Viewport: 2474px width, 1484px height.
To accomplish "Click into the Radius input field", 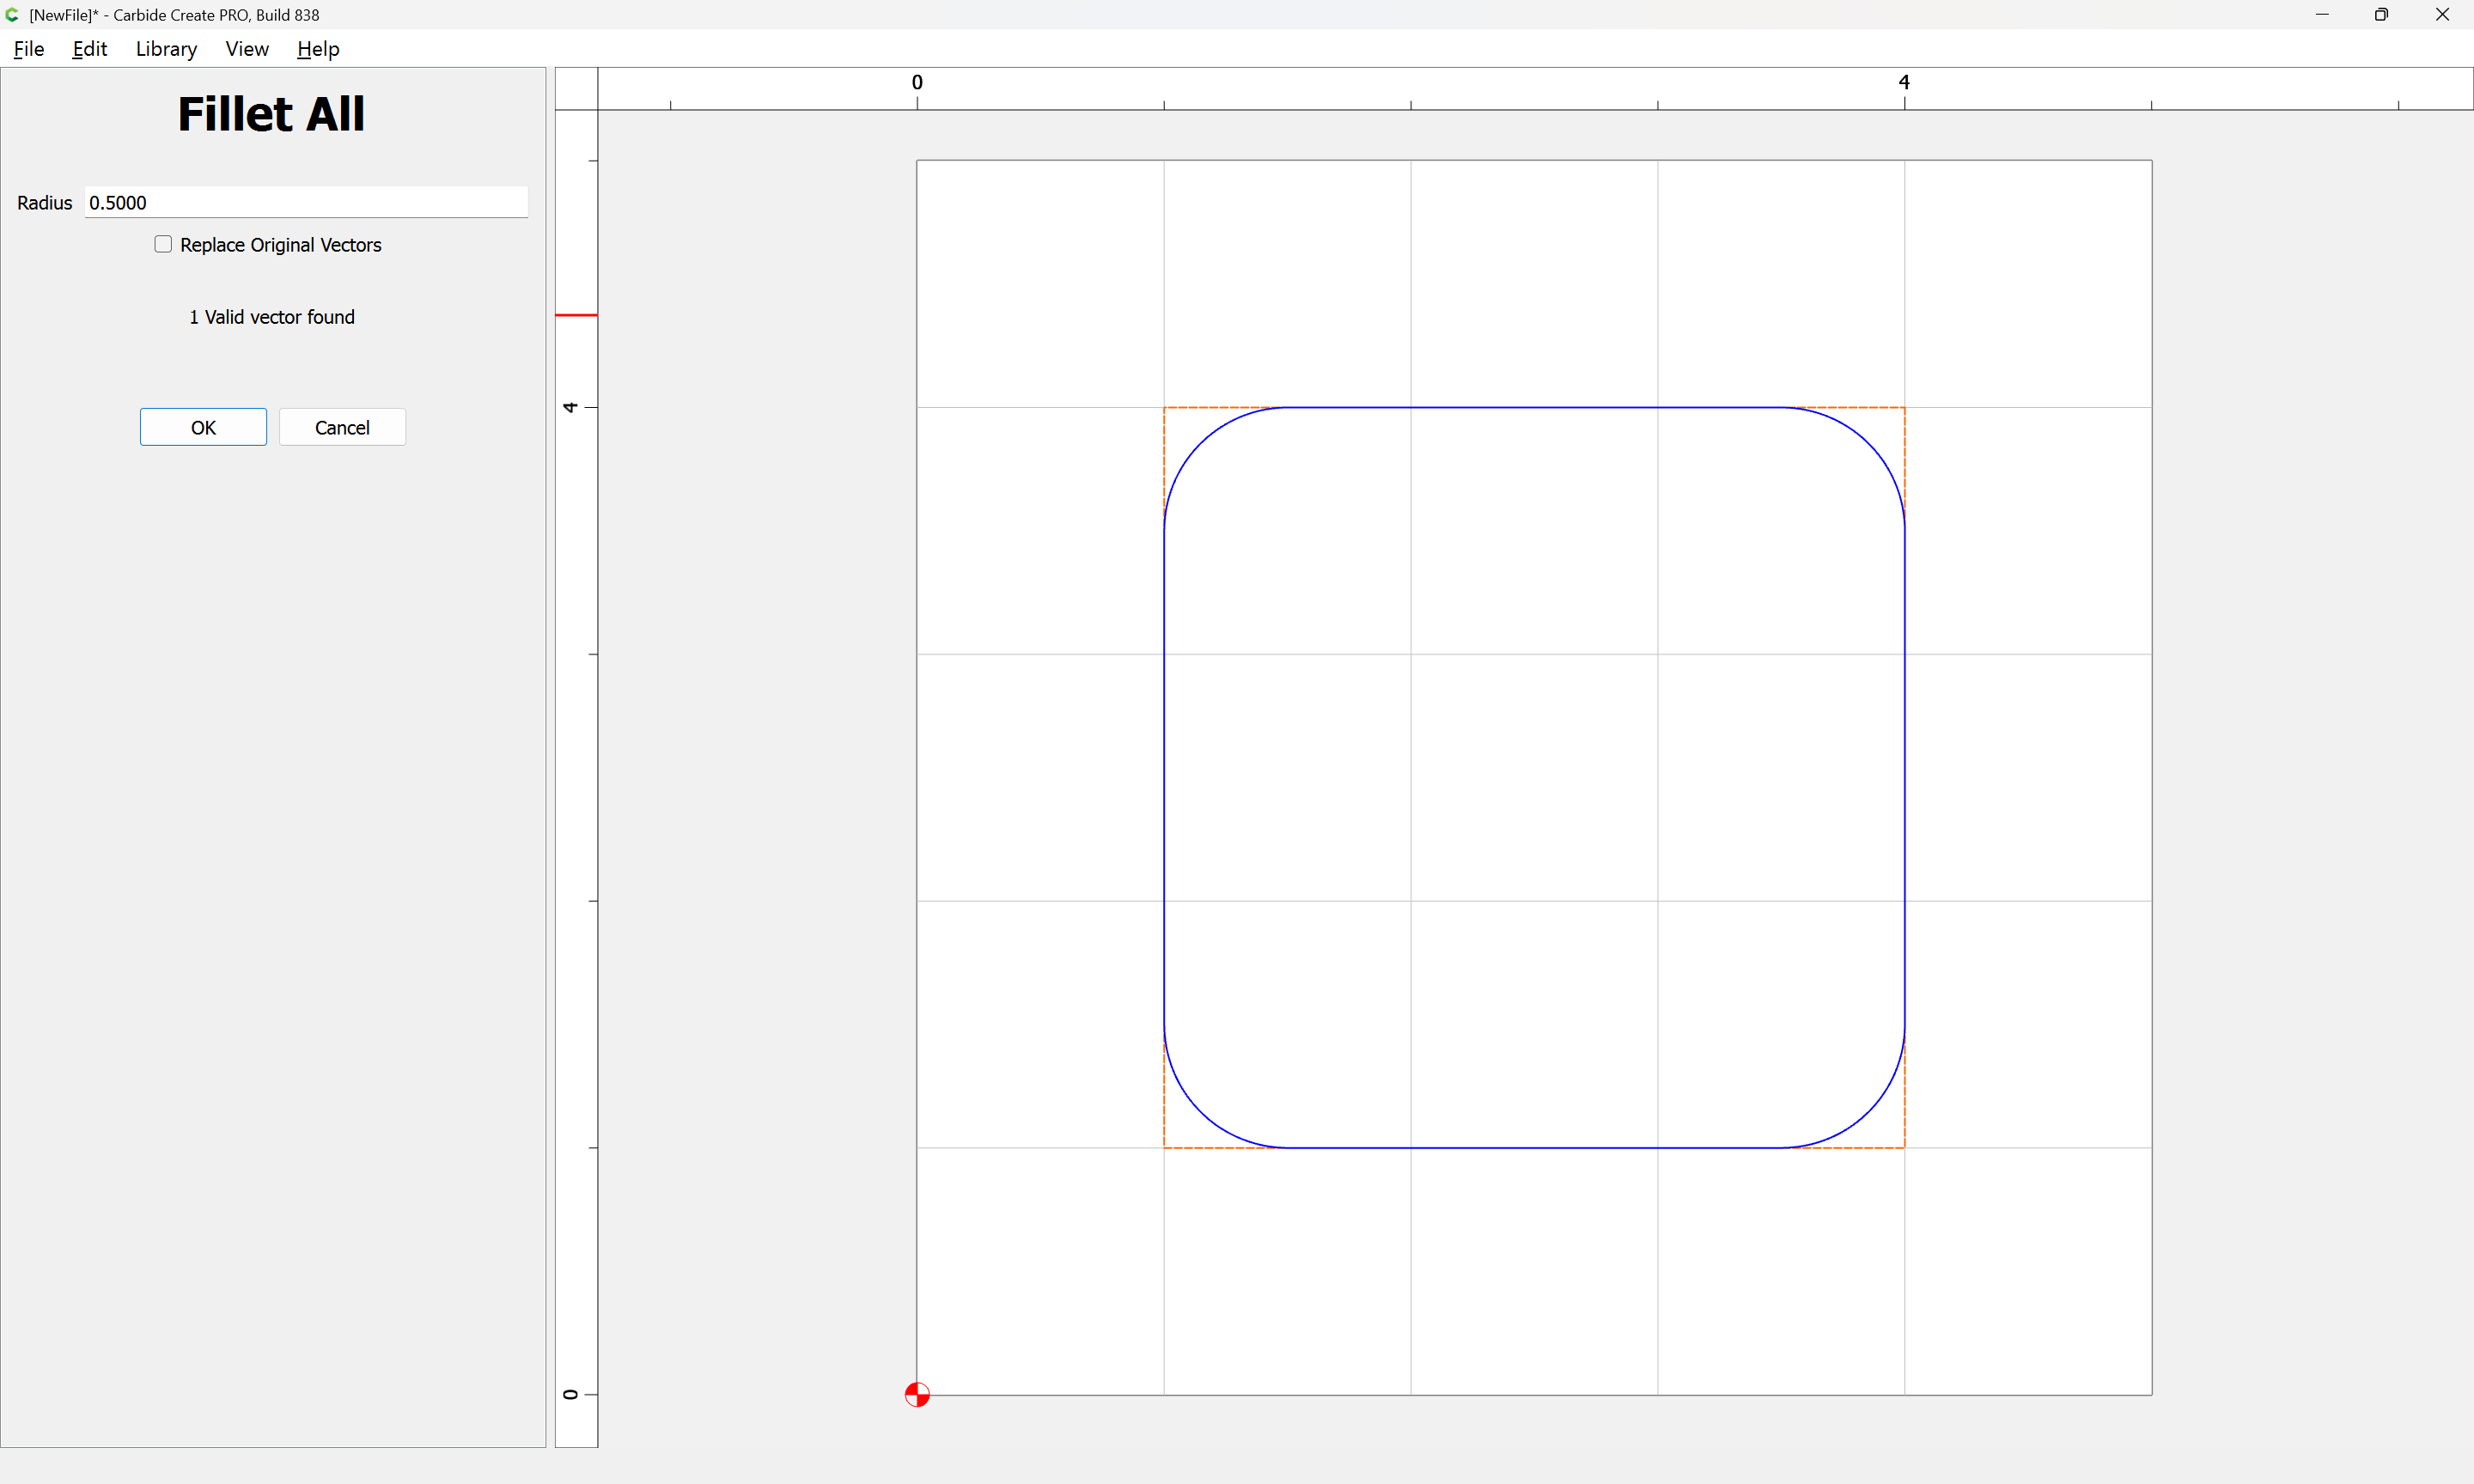I will [x=305, y=203].
